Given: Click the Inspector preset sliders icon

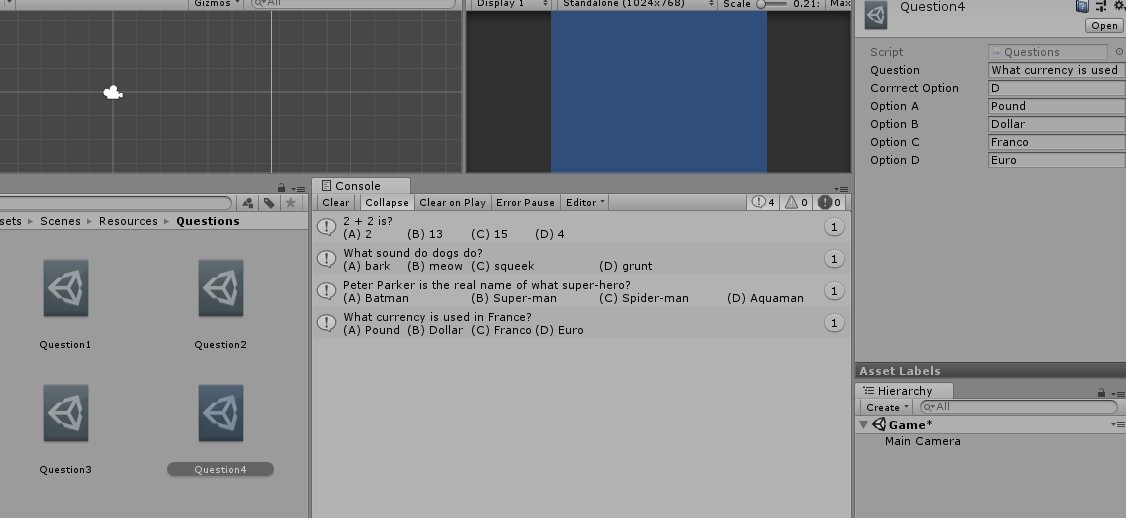Looking at the screenshot, I should tap(1101, 6).
